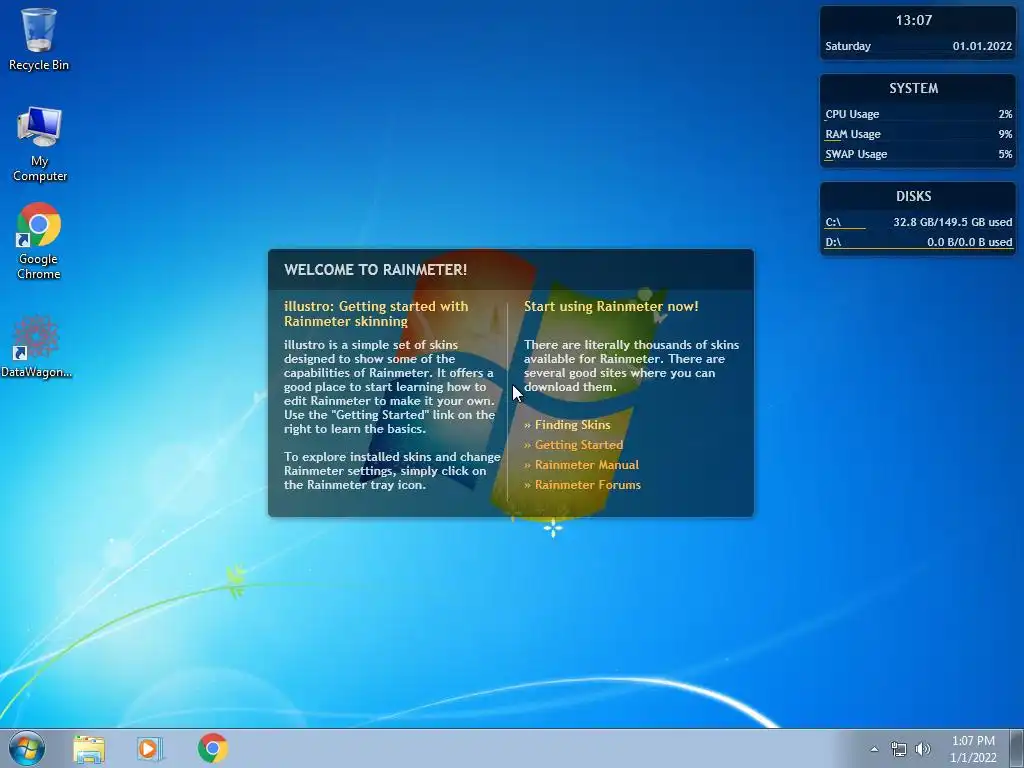Click the SWAP Usage row
This screenshot has height=768, width=1024.
pyautogui.click(x=918, y=155)
